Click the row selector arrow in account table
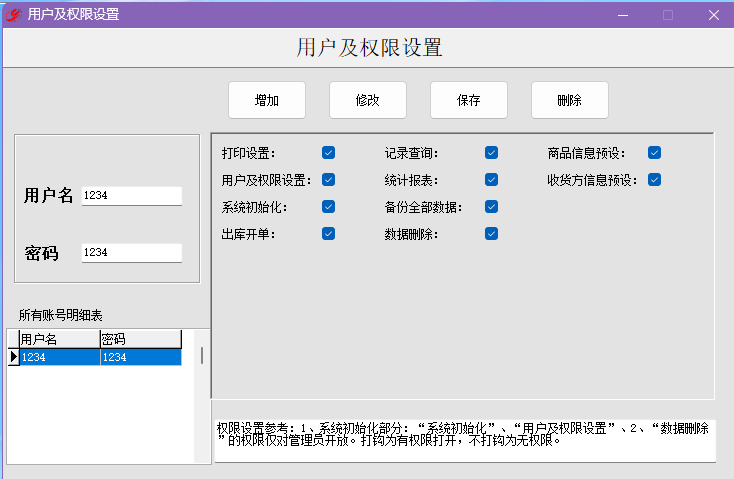The image size is (734, 479). pos(14,357)
